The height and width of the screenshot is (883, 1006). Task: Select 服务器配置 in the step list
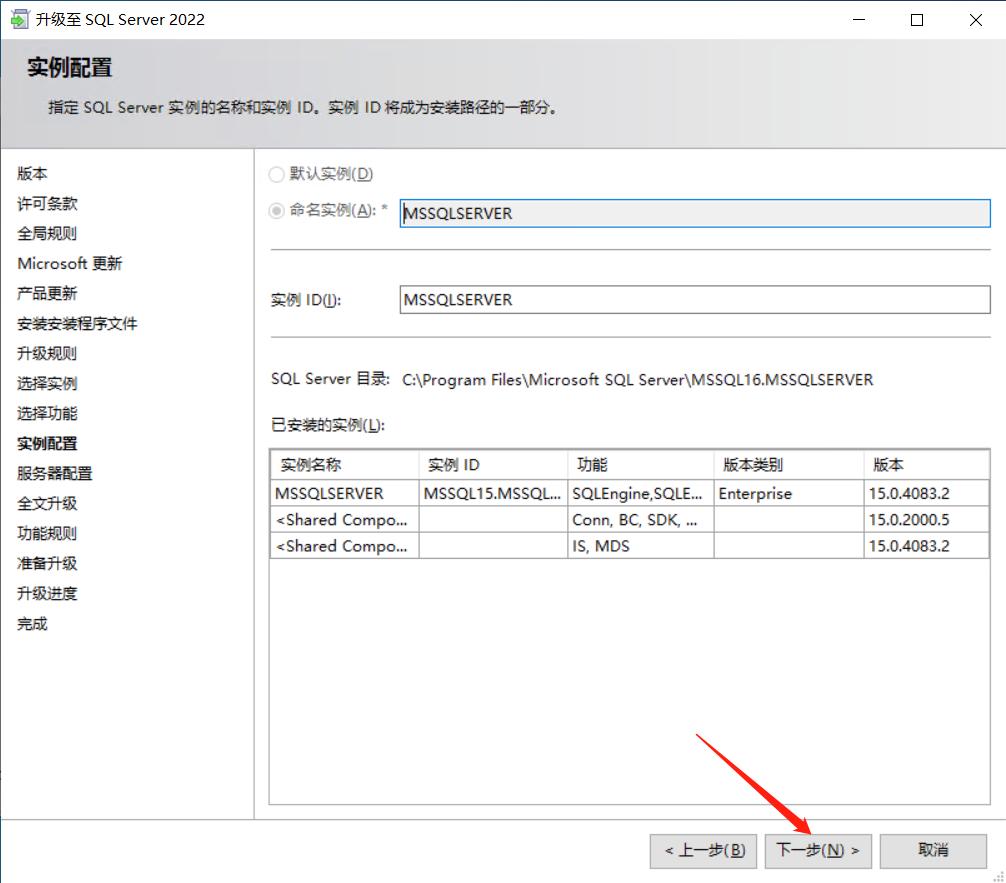pos(55,474)
